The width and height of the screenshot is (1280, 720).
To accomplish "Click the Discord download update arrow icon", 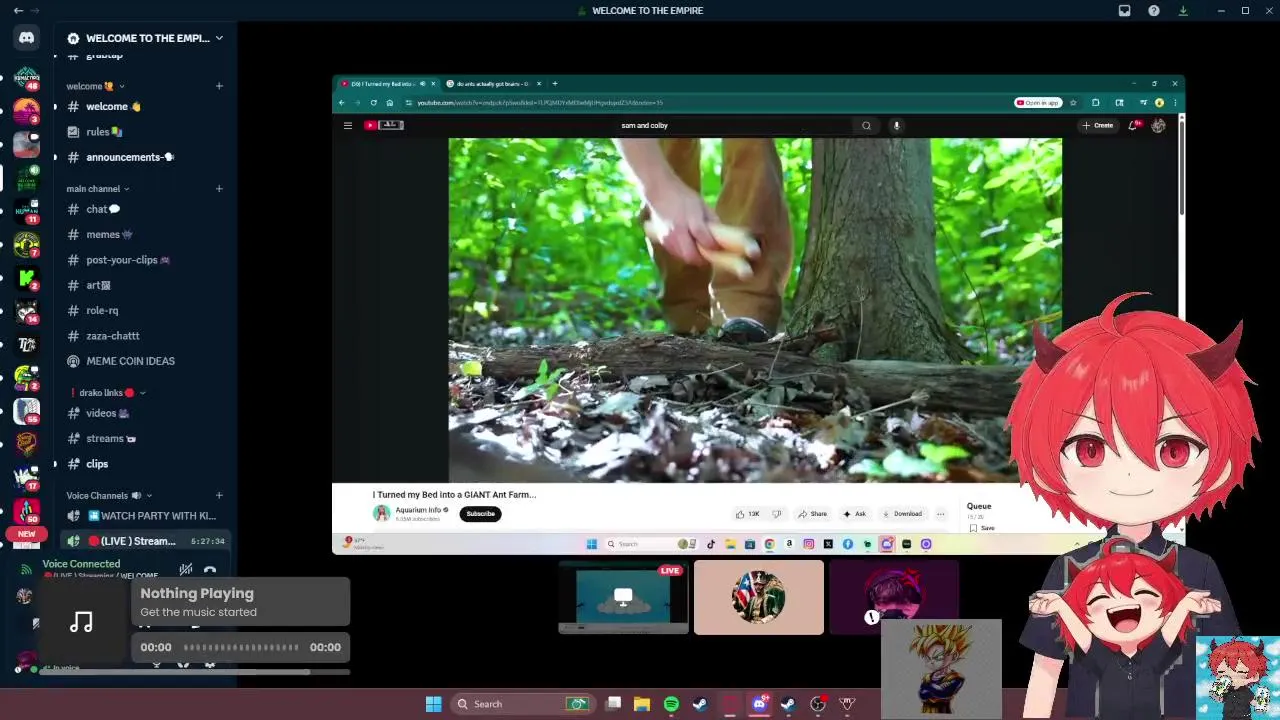I will 1183,10.
